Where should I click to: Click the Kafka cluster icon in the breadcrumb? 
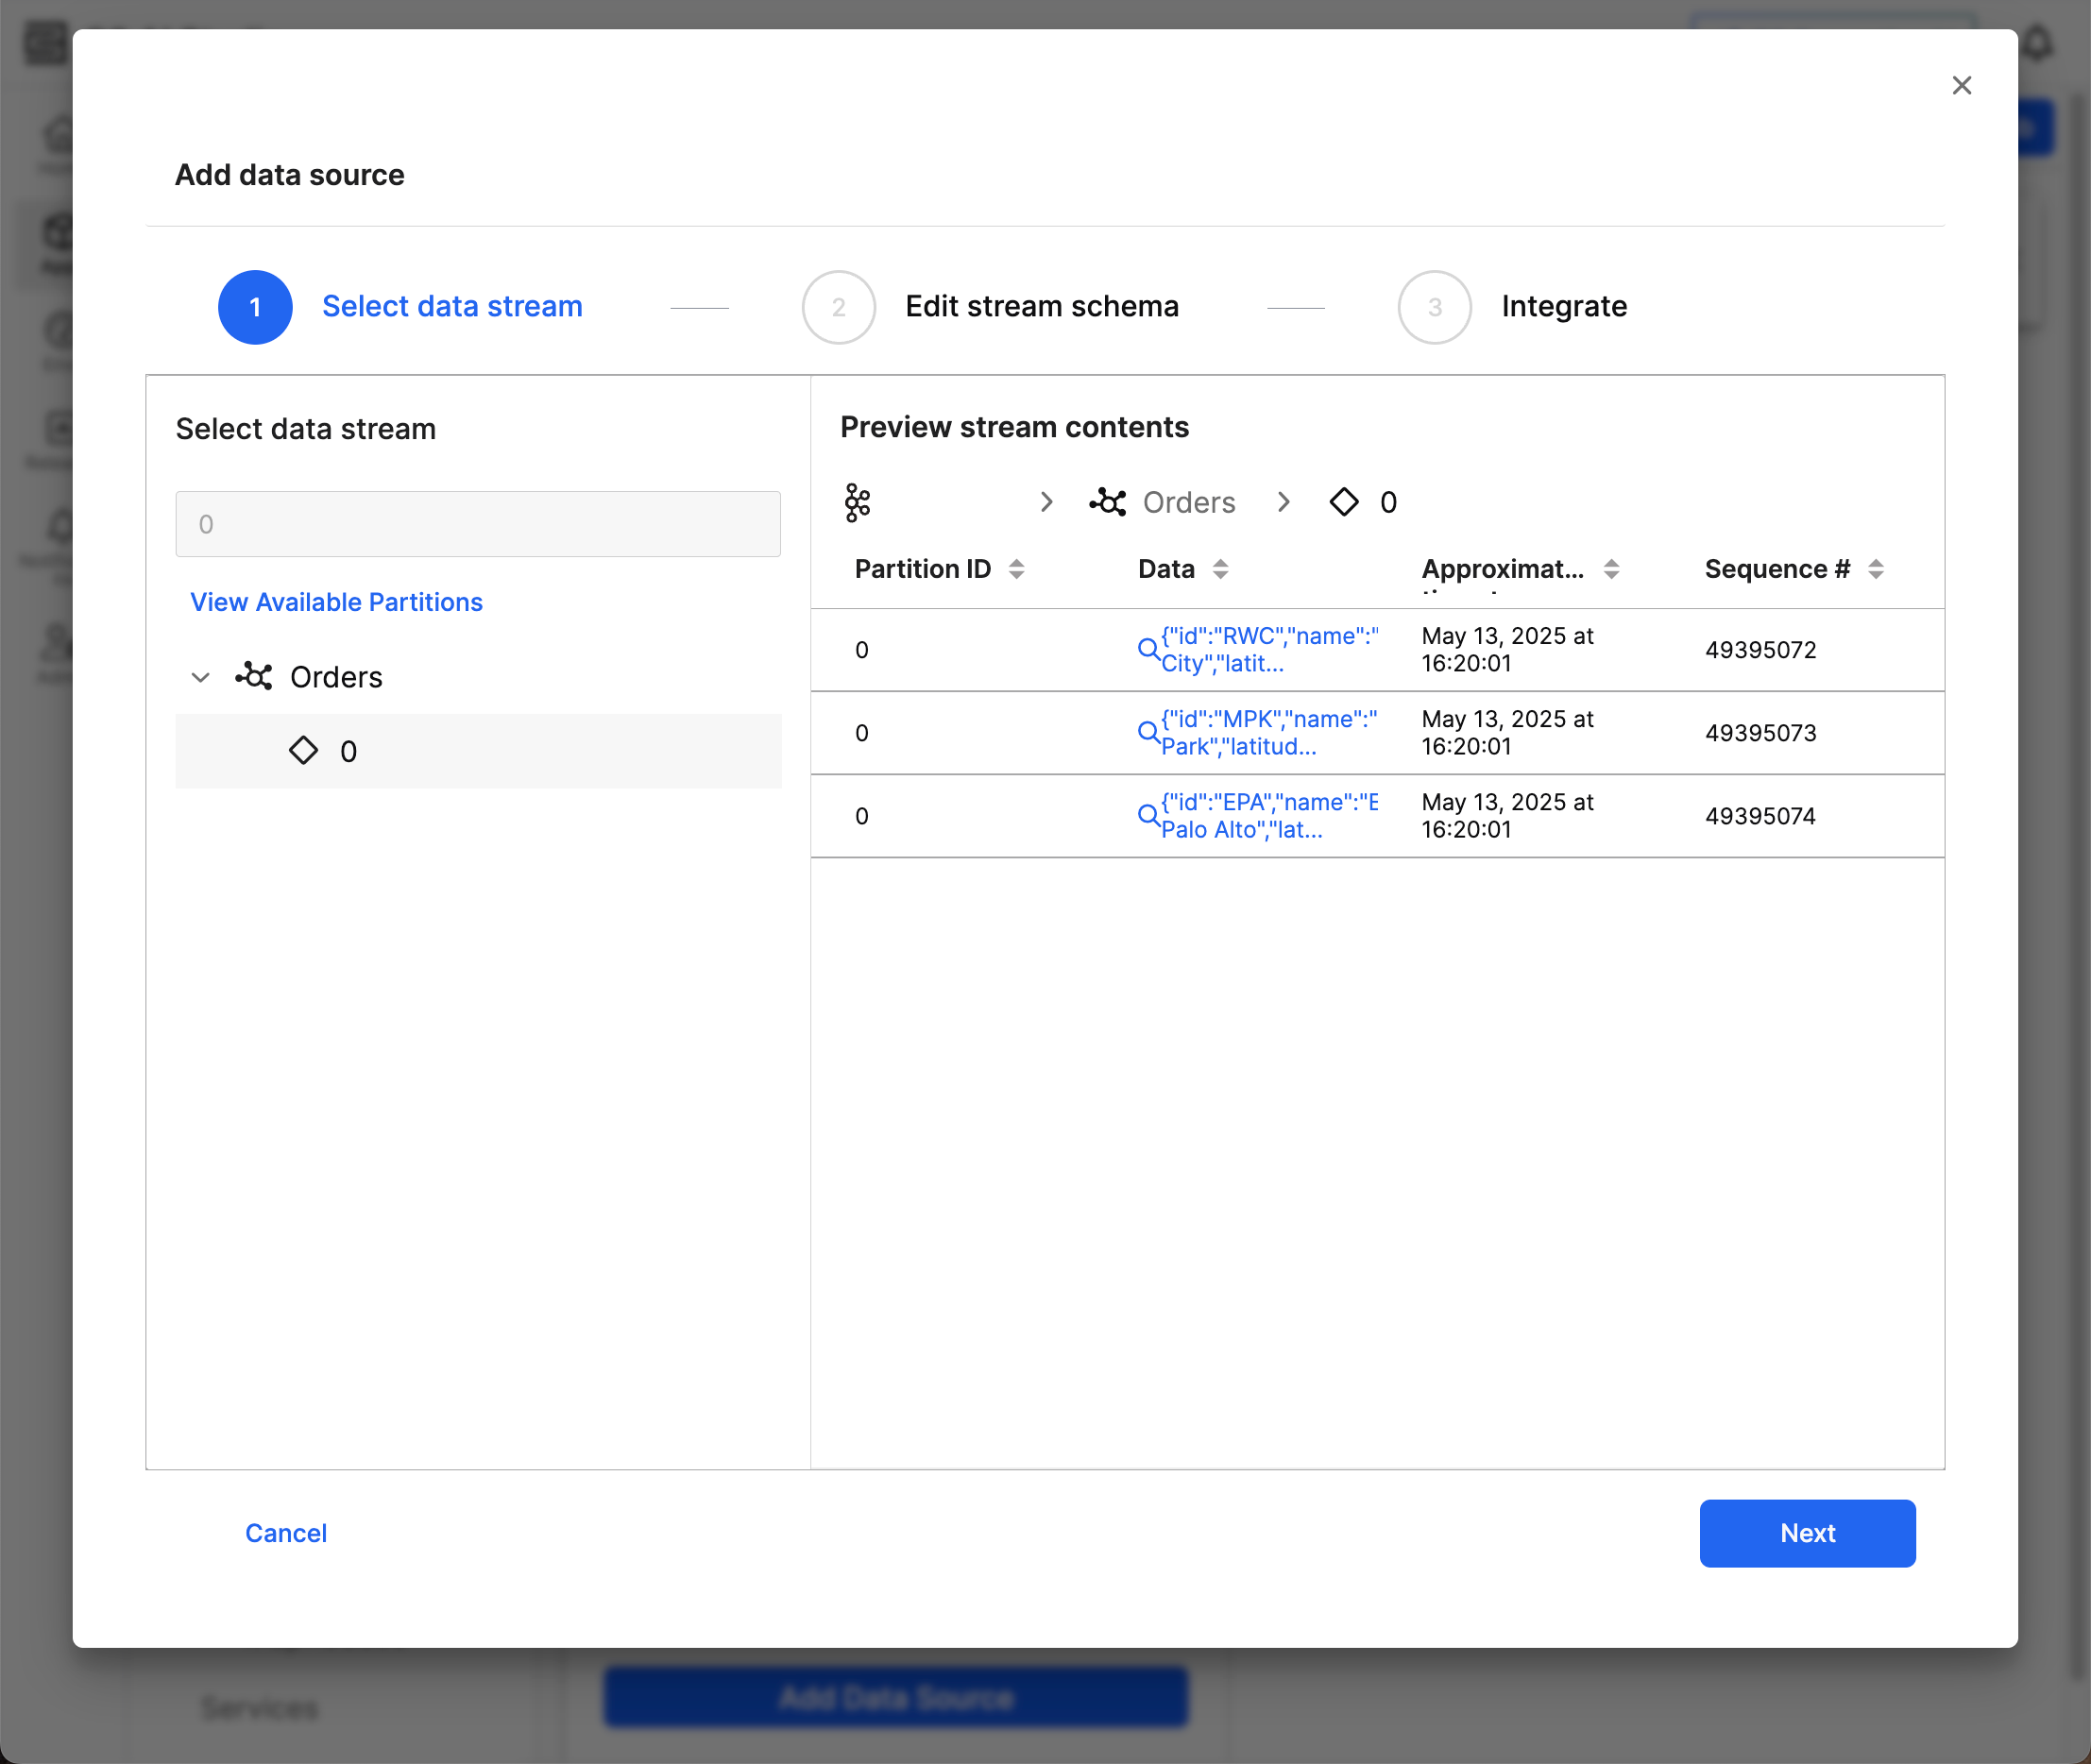click(858, 502)
